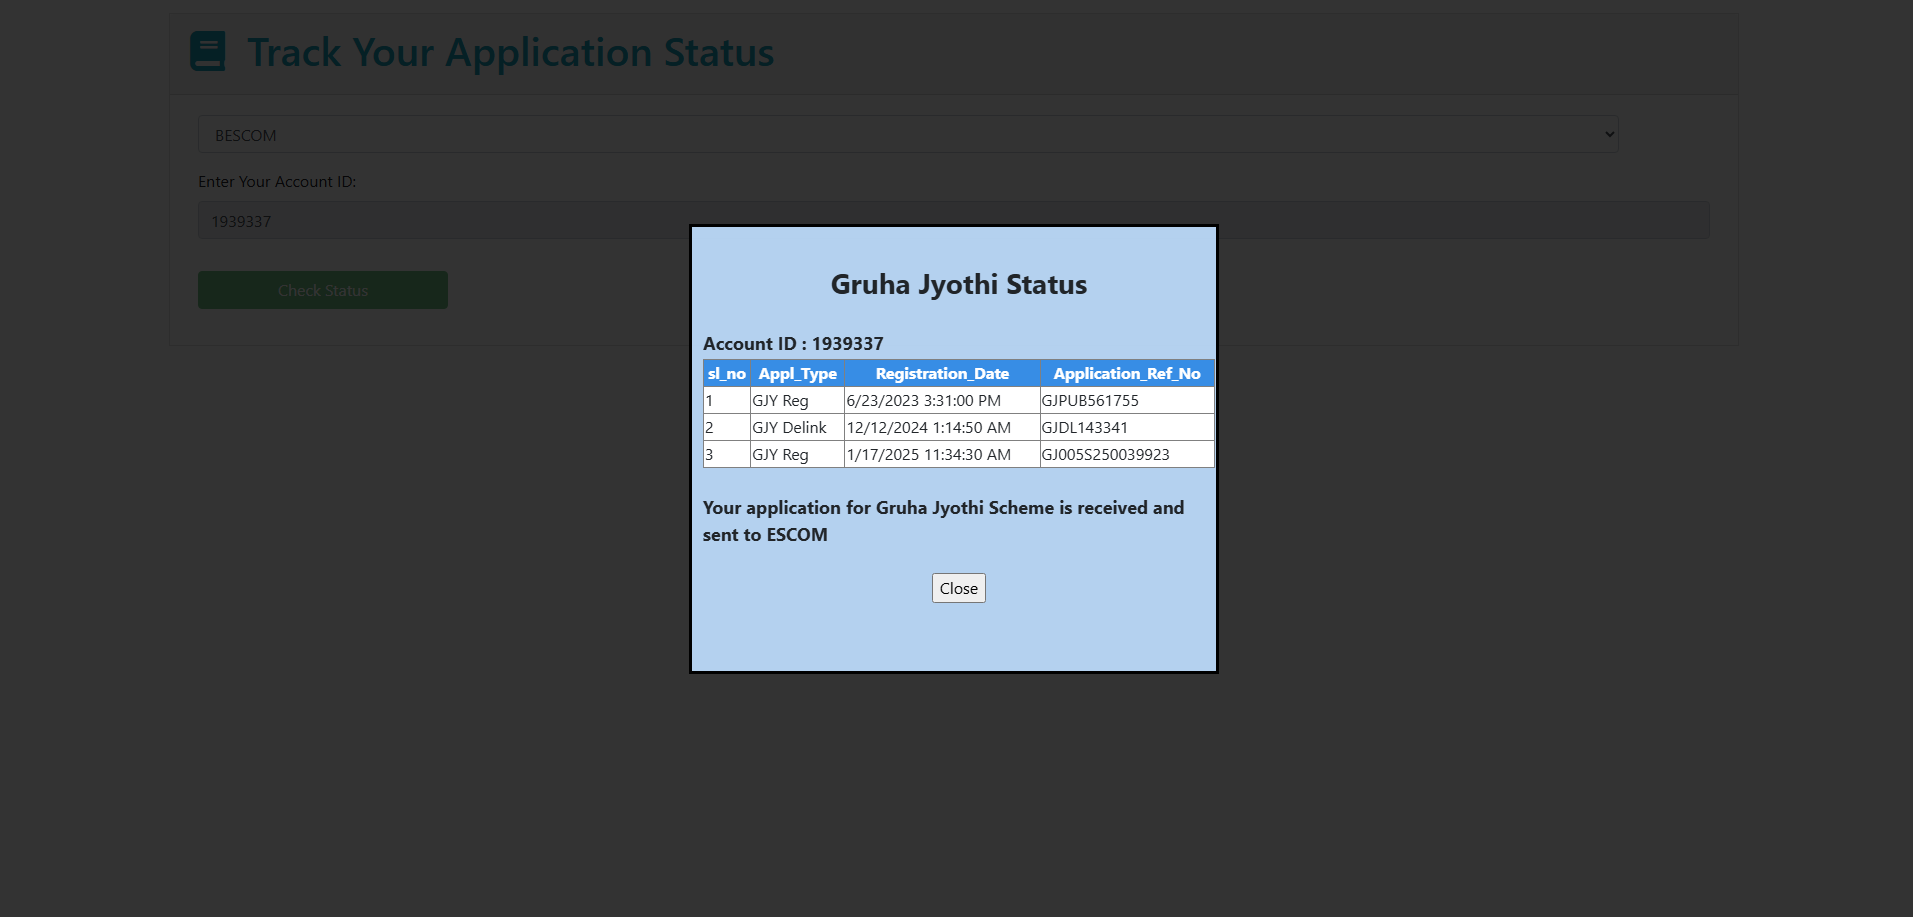Click GJY Reg in row 3
Screen dimensions: 1913x917
(x=781, y=454)
